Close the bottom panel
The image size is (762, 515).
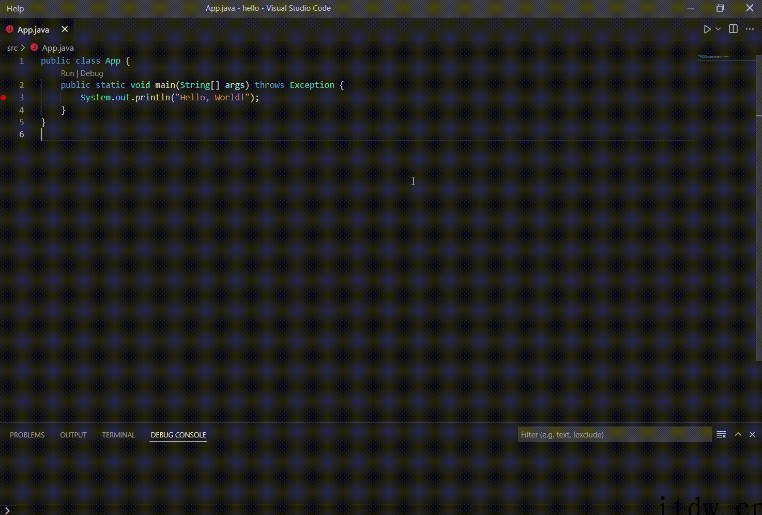click(752, 434)
